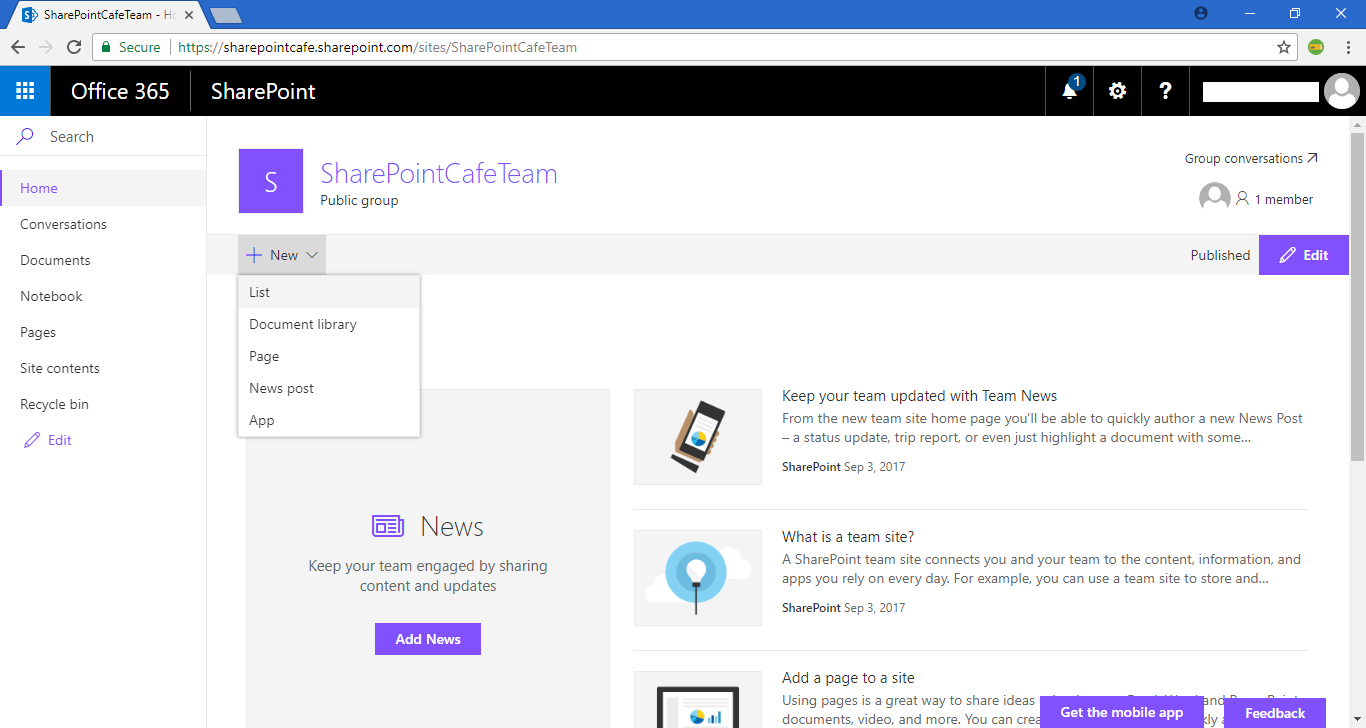Open the Add a page to a site article

(x=848, y=678)
